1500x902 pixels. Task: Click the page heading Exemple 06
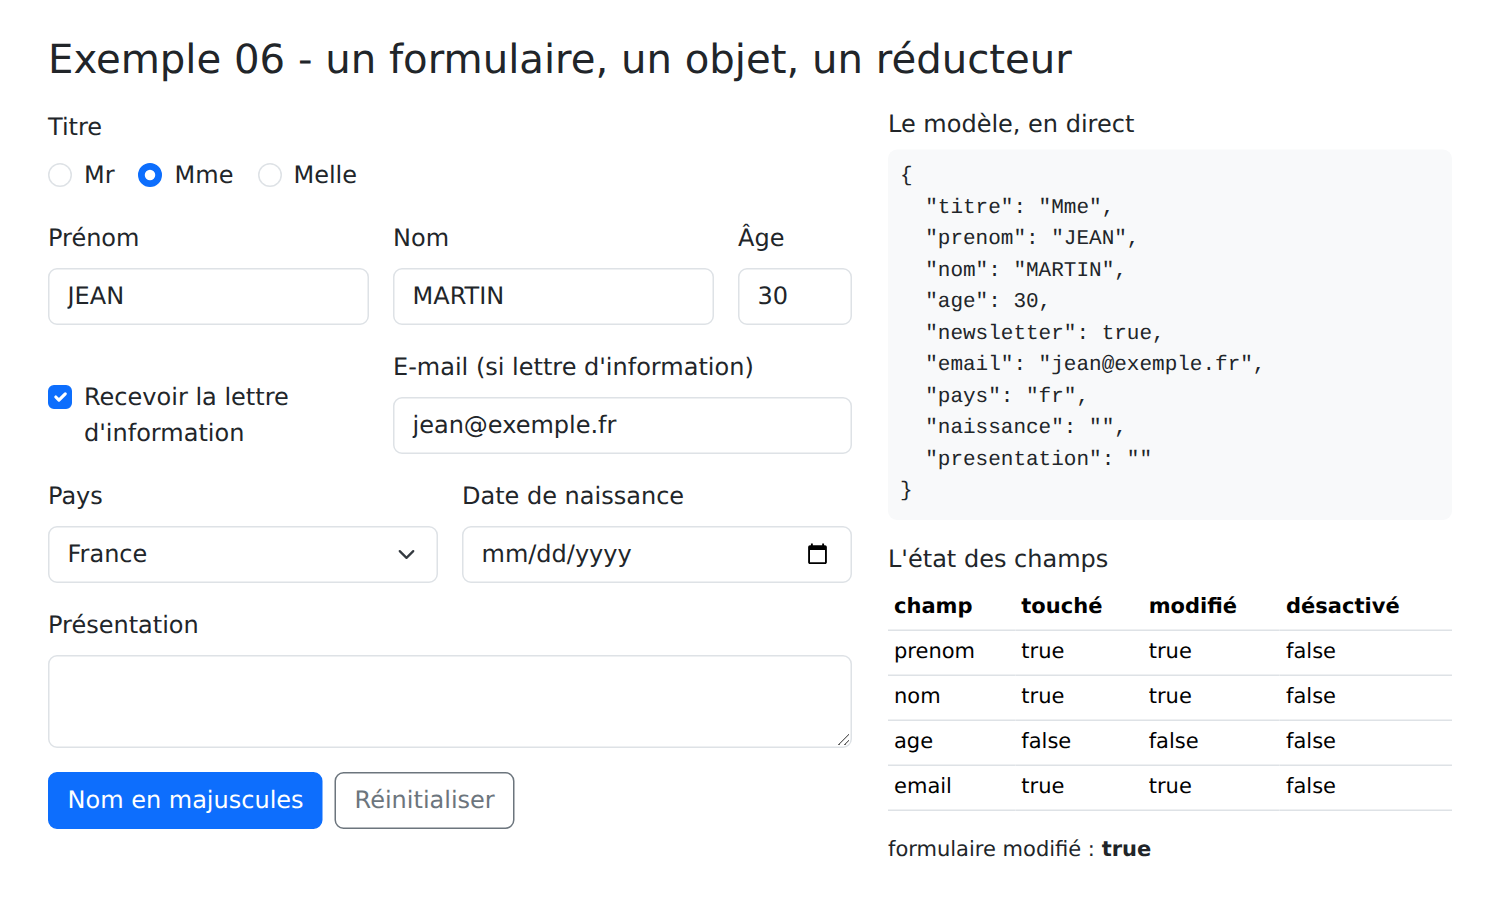560,59
